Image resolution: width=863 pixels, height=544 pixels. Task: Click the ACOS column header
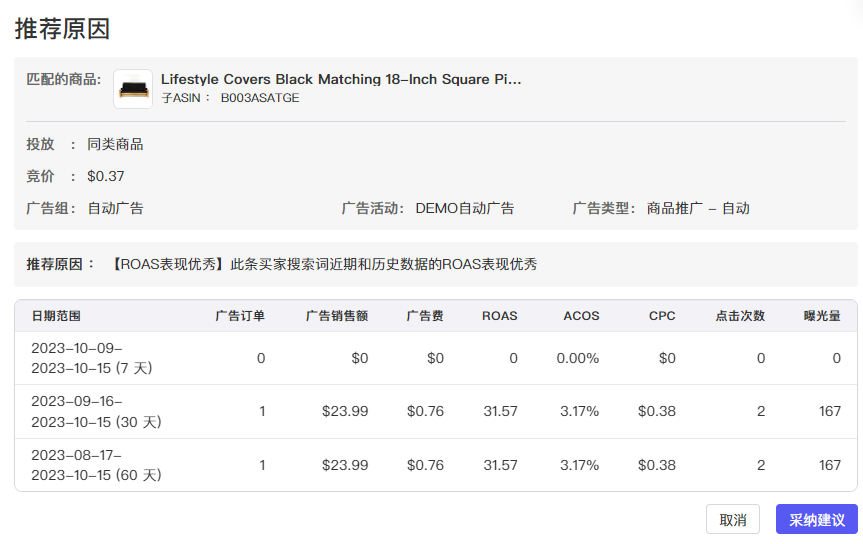[581, 316]
